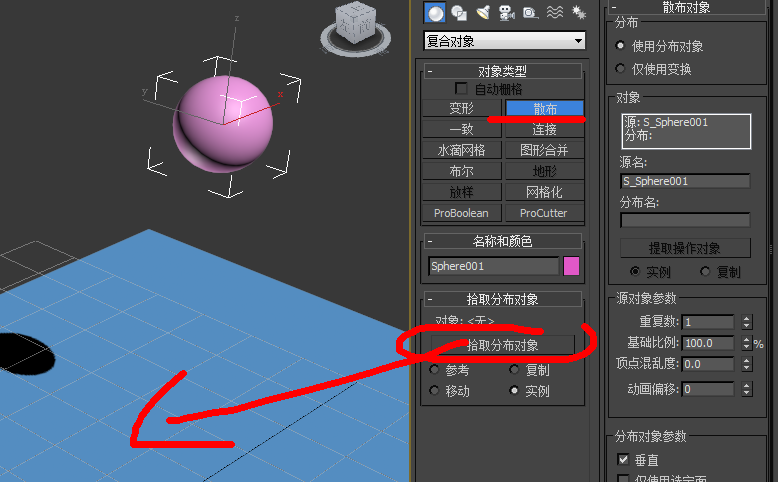Select the Lights category icon
Image resolution: width=778 pixels, height=482 pixels.
tap(483, 12)
